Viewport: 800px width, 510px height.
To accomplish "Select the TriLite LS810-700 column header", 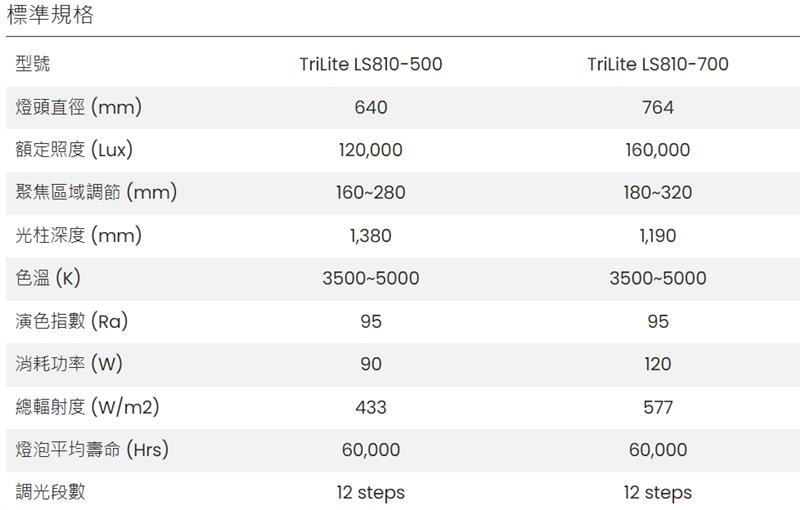I will (658, 64).
